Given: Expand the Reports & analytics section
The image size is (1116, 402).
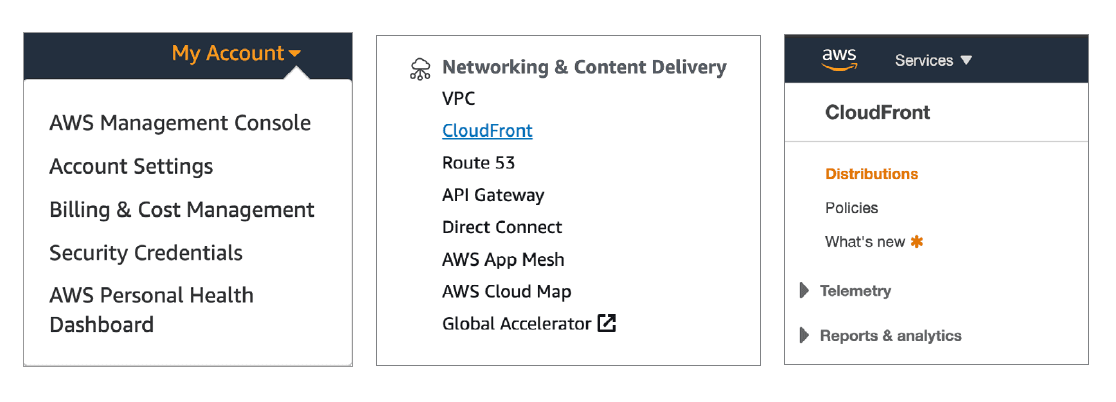Looking at the screenshot, I should point(805,336).
